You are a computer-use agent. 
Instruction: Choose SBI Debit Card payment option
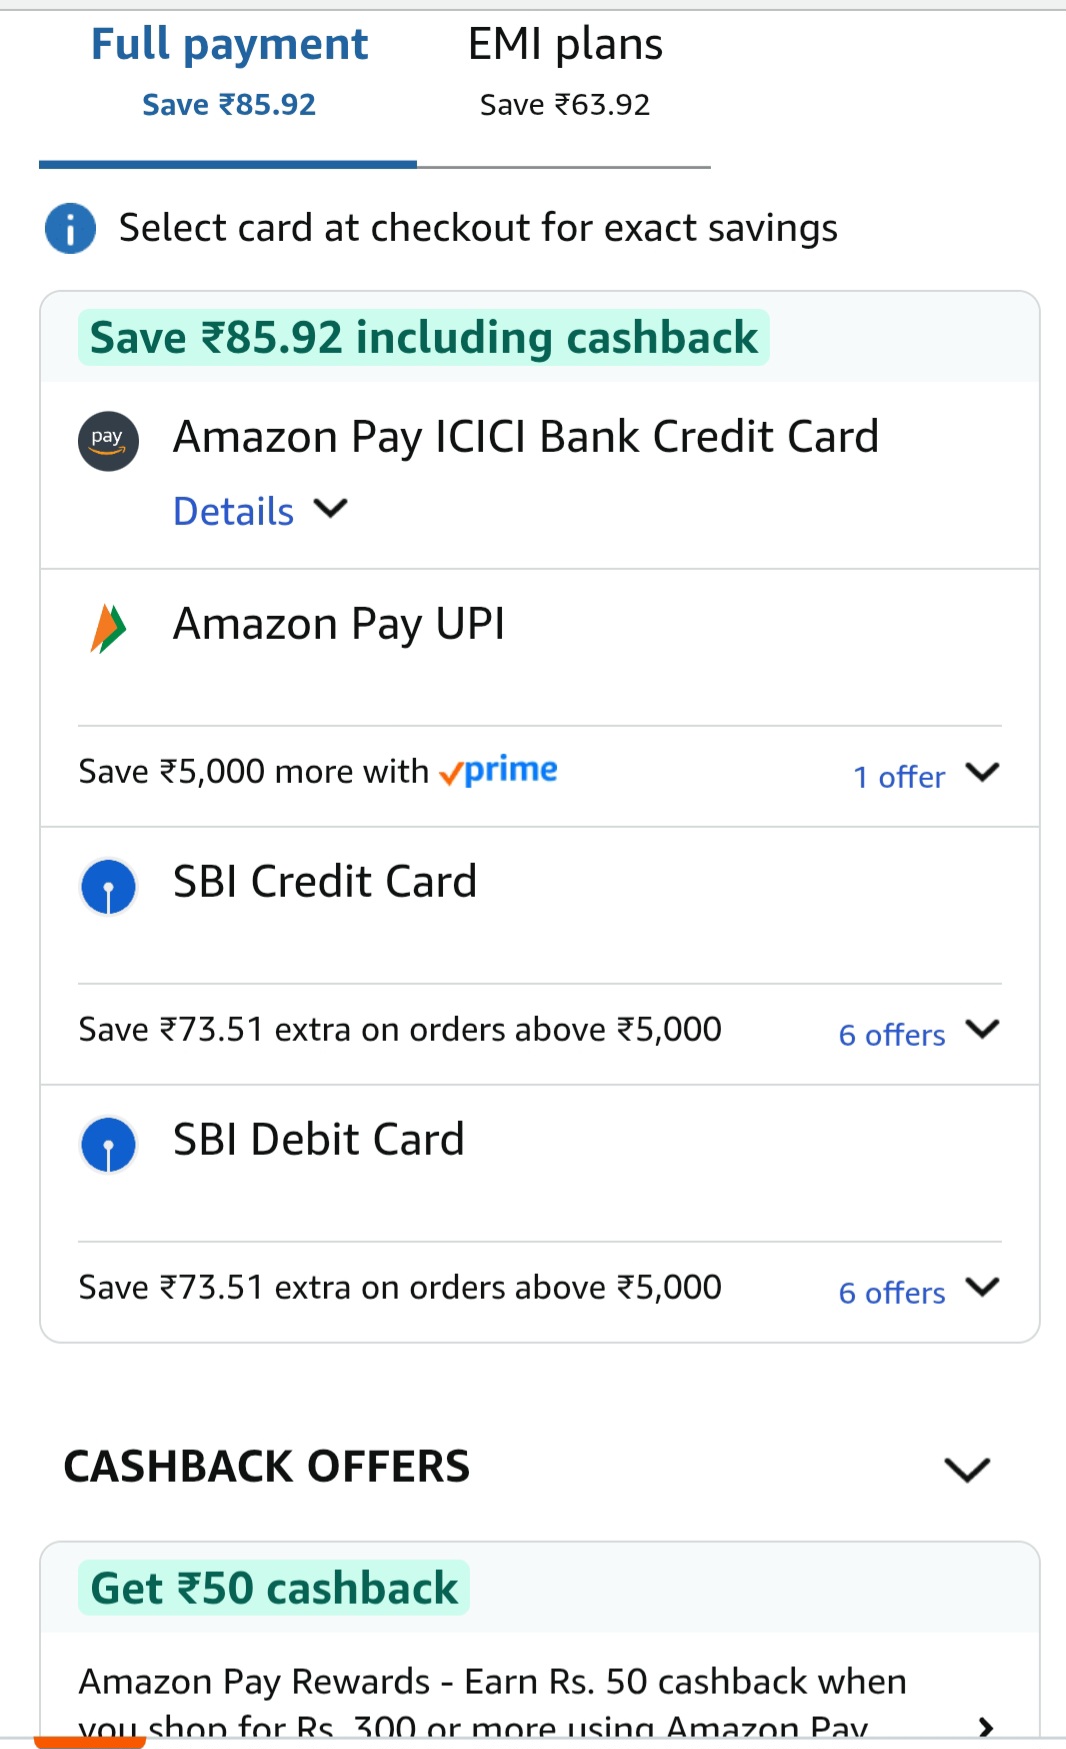[319, 1140]
